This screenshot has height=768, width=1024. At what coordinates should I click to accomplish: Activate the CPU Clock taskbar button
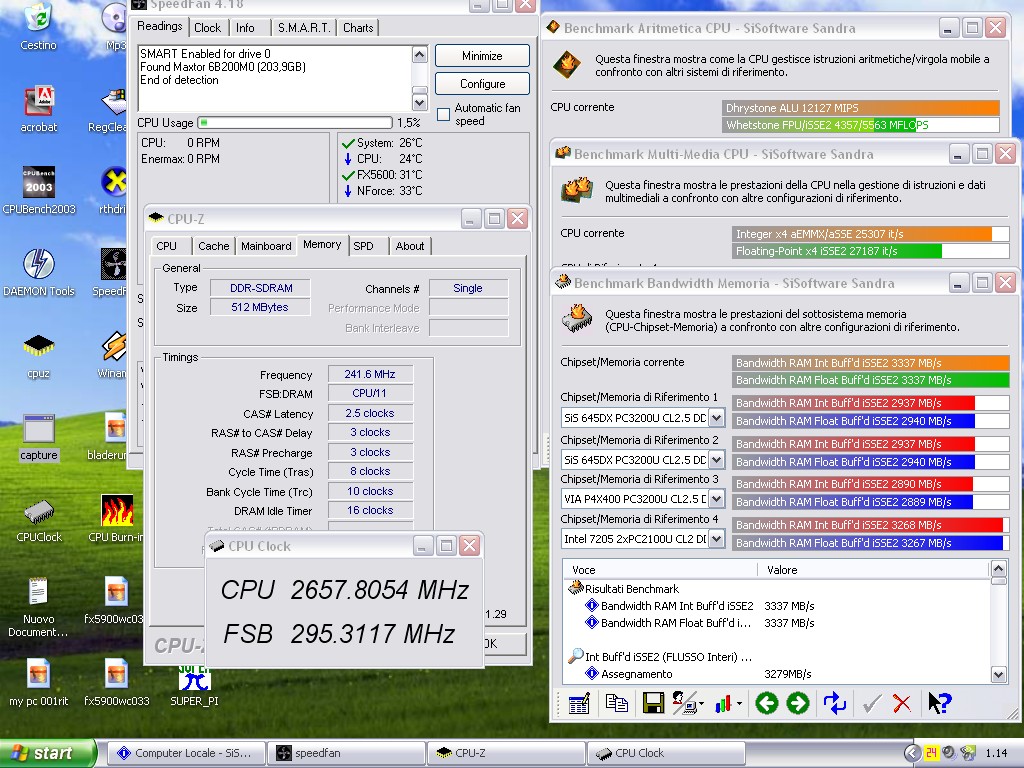[x=666, y=753]
